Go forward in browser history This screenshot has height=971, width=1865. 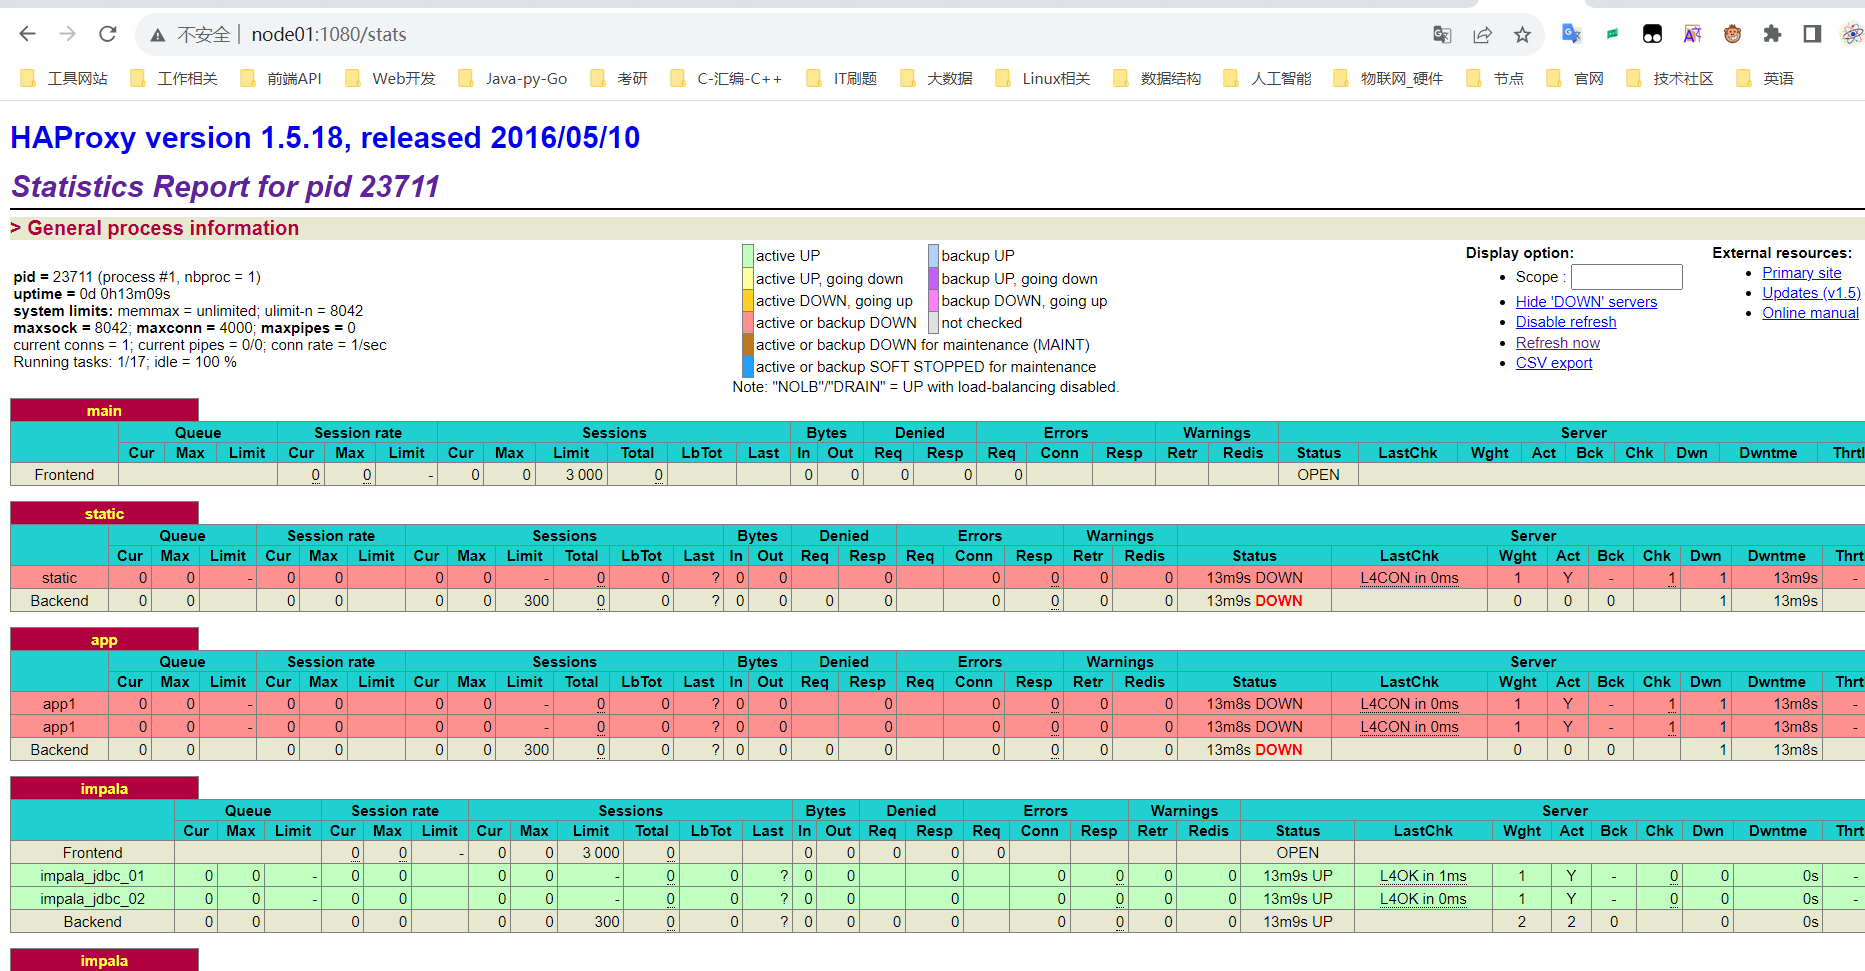coord(67,34)
